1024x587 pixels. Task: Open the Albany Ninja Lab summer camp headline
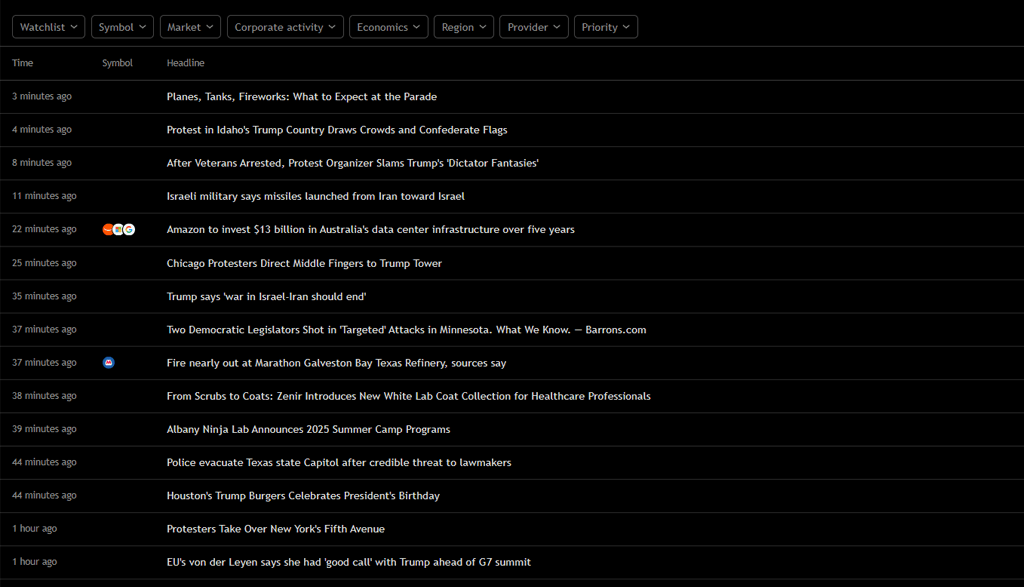[x=308, y=429]
